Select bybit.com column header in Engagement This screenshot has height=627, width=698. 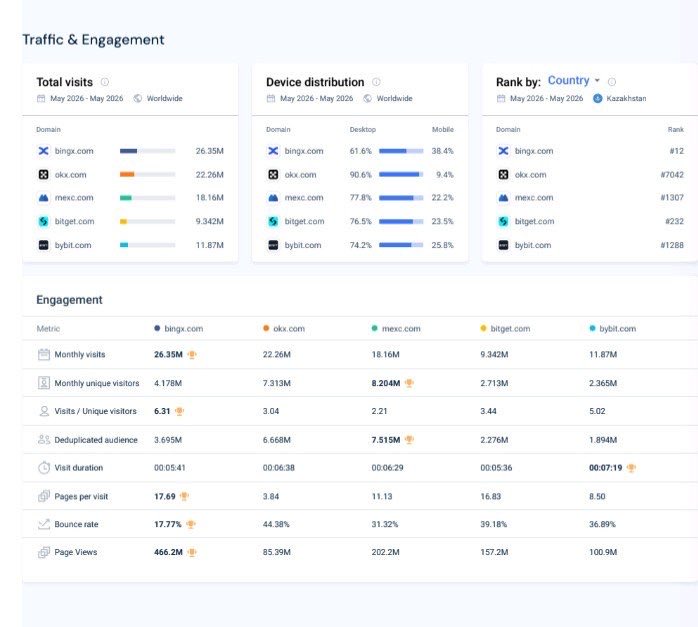613,328
